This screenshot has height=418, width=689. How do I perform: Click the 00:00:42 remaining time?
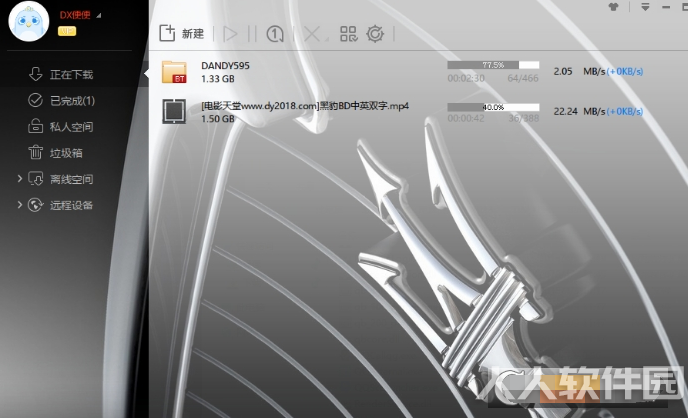point(466,118)
